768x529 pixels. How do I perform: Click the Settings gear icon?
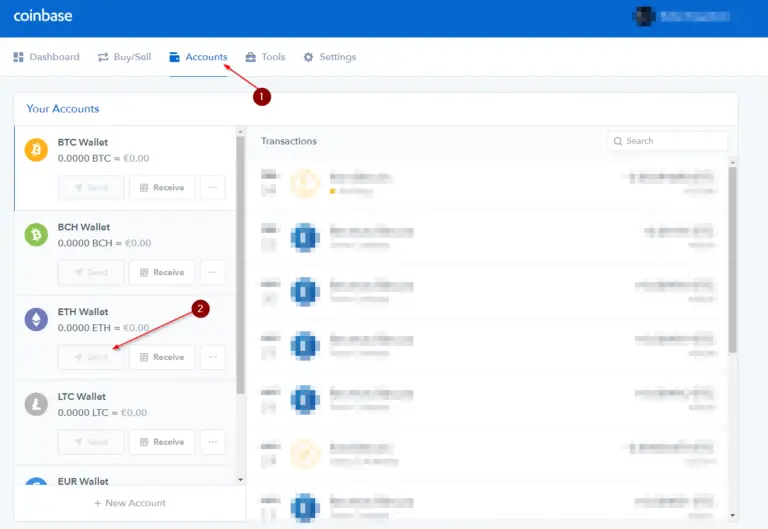pyautogui.click(x=308, y=57)
